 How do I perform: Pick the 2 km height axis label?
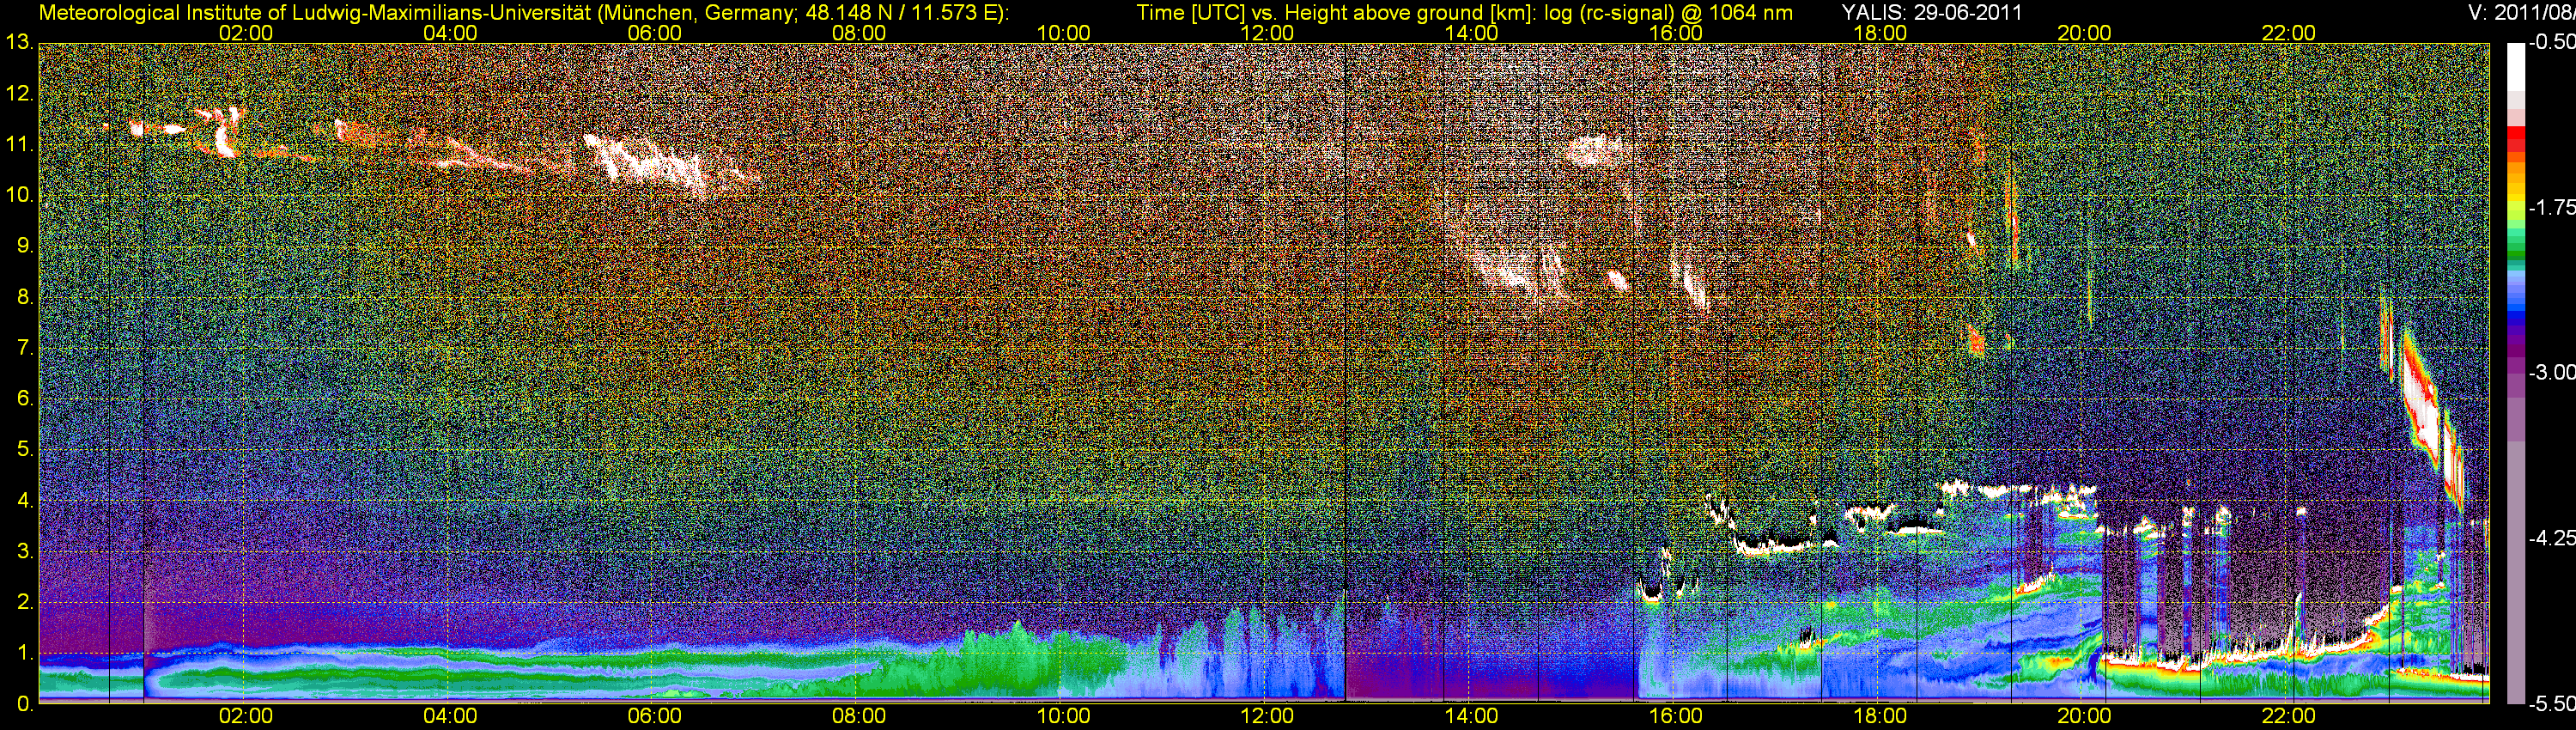[24, 603]
